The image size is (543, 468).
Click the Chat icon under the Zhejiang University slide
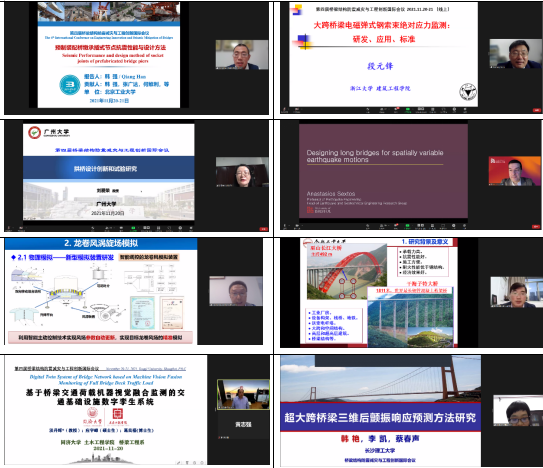[396, 109]
